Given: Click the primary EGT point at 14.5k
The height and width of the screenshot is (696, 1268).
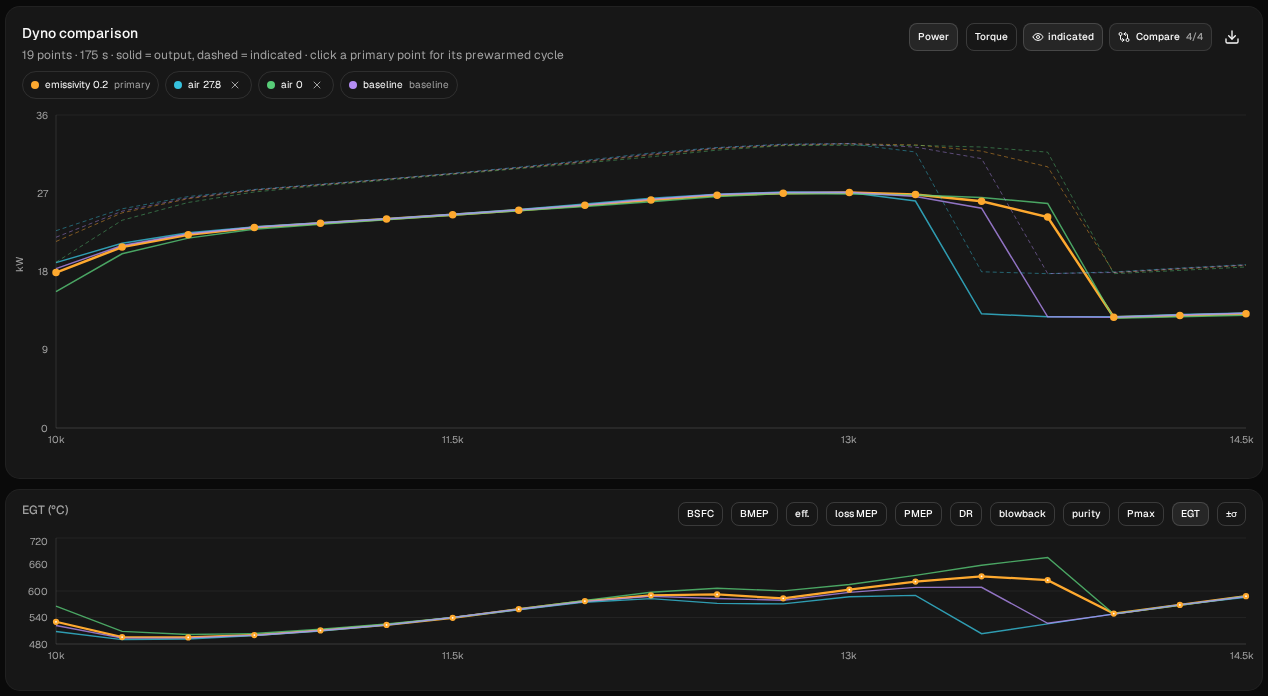Looking at the screenshot, I should [x=1245, y=596].
